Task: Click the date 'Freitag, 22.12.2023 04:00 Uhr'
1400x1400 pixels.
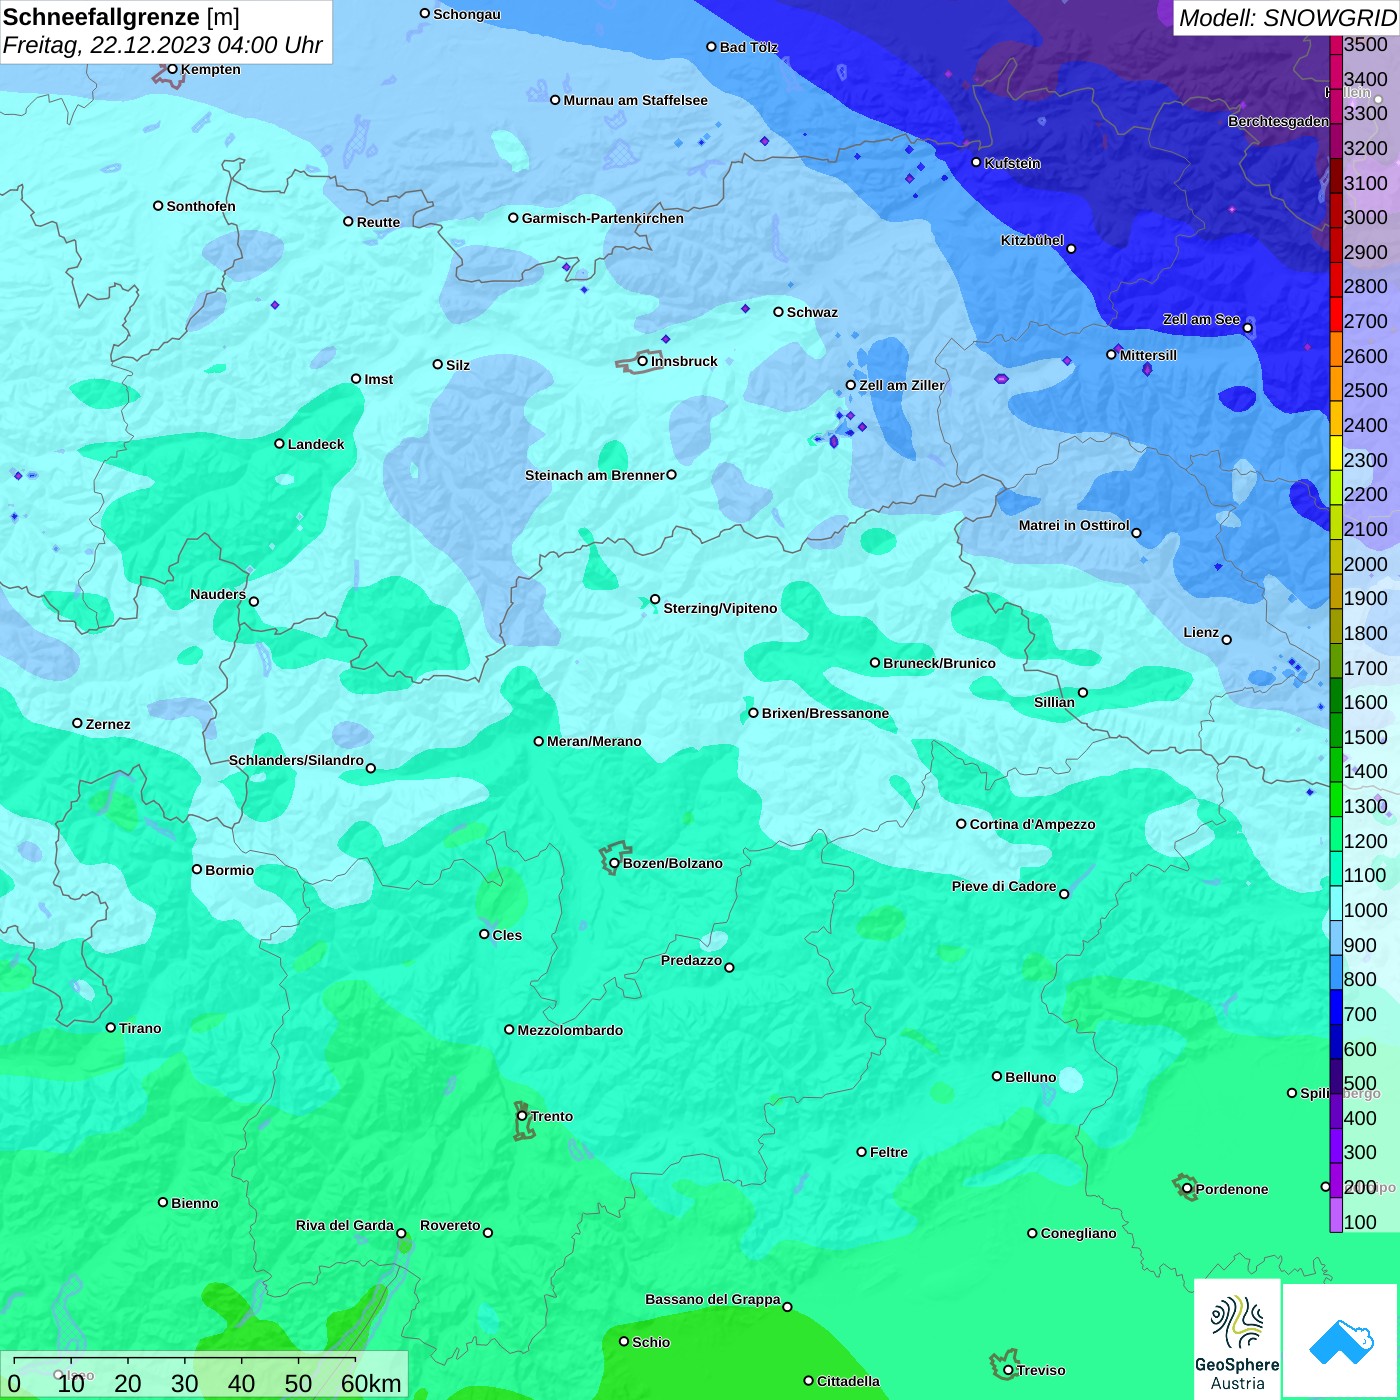Action: tap(163, 45)
